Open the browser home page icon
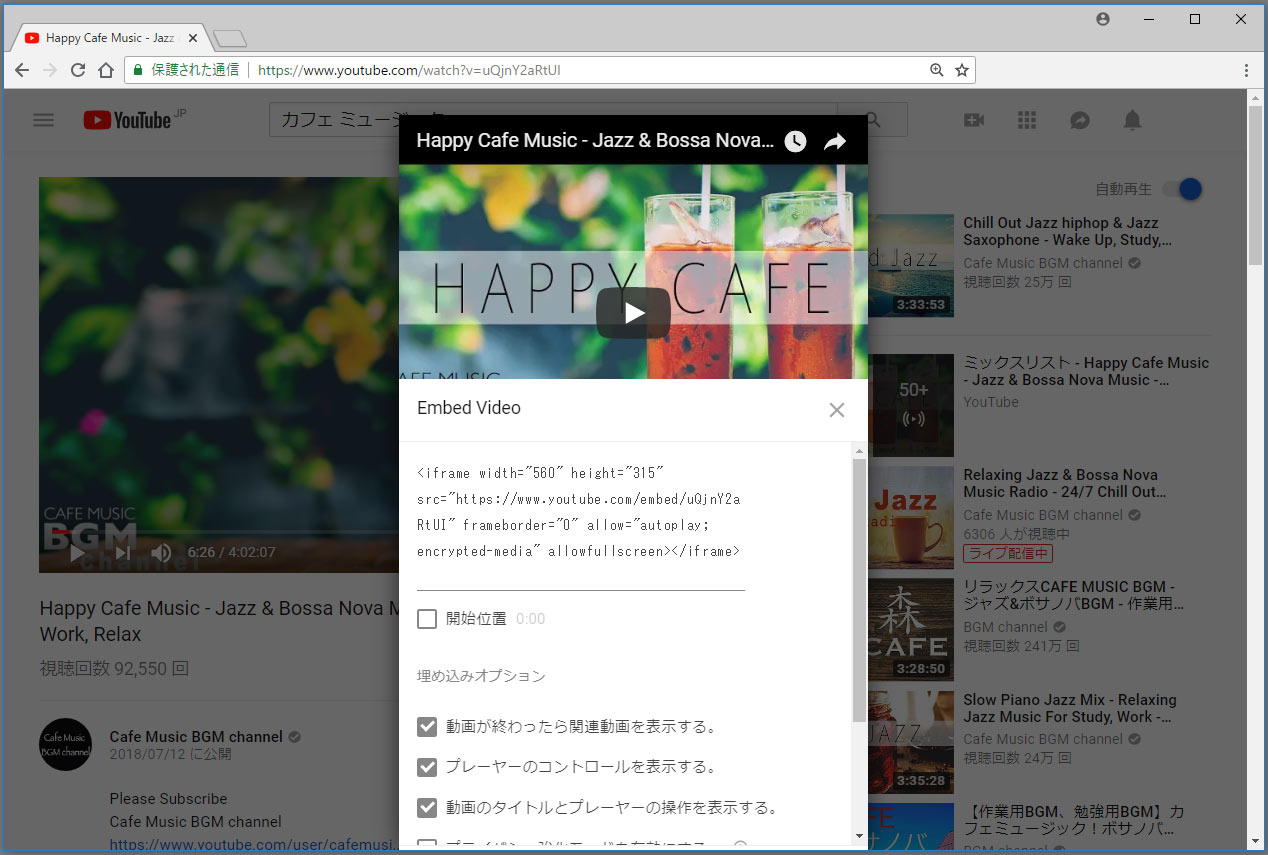Viewport: 1268px width, 855px height. pos(106,70)
